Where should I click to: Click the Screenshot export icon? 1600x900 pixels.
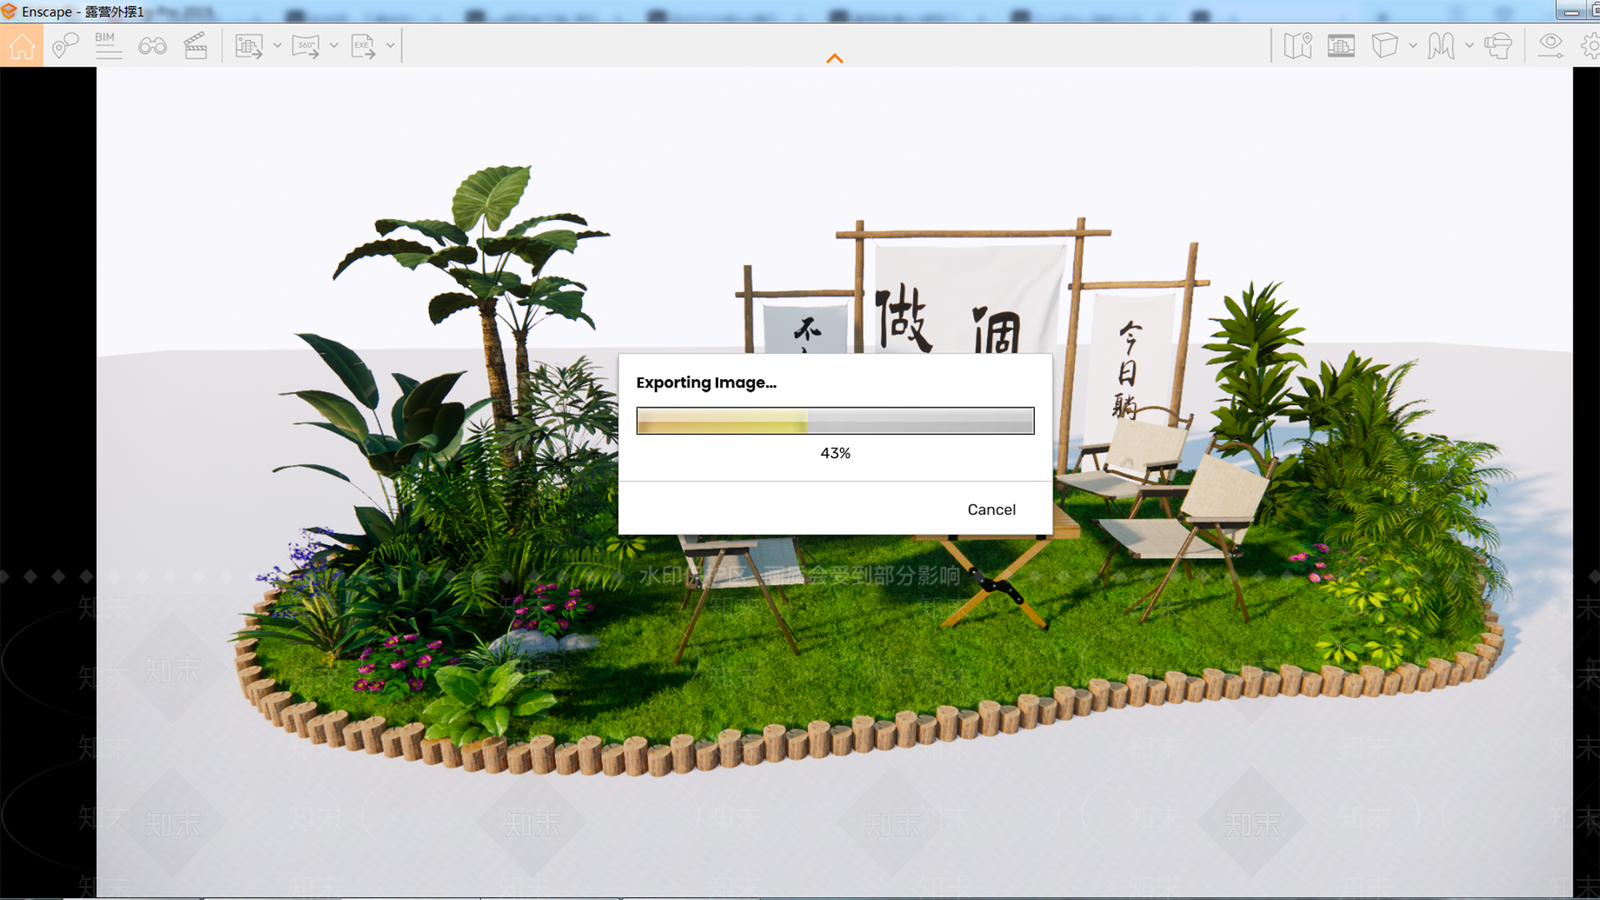click(248, 46)
